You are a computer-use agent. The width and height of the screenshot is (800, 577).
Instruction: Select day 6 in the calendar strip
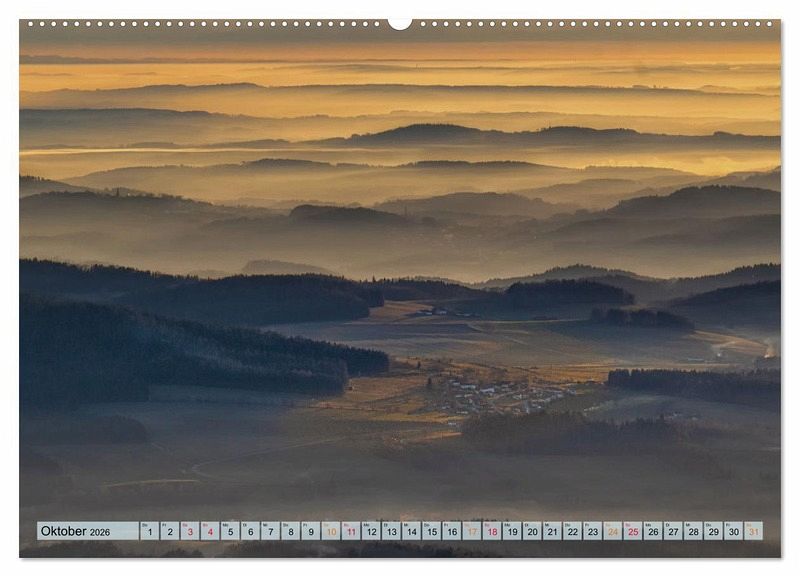point(250,531)
